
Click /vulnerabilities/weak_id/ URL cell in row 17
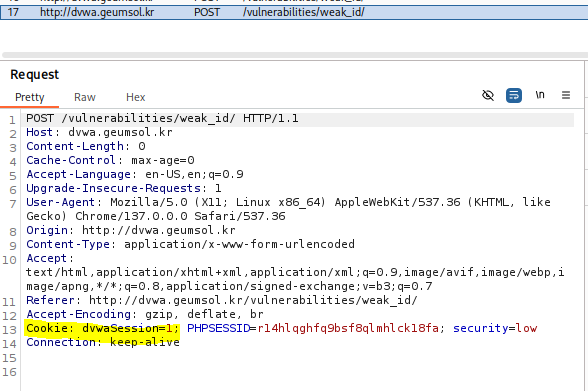pyautogui.click(x=303, y=12)
